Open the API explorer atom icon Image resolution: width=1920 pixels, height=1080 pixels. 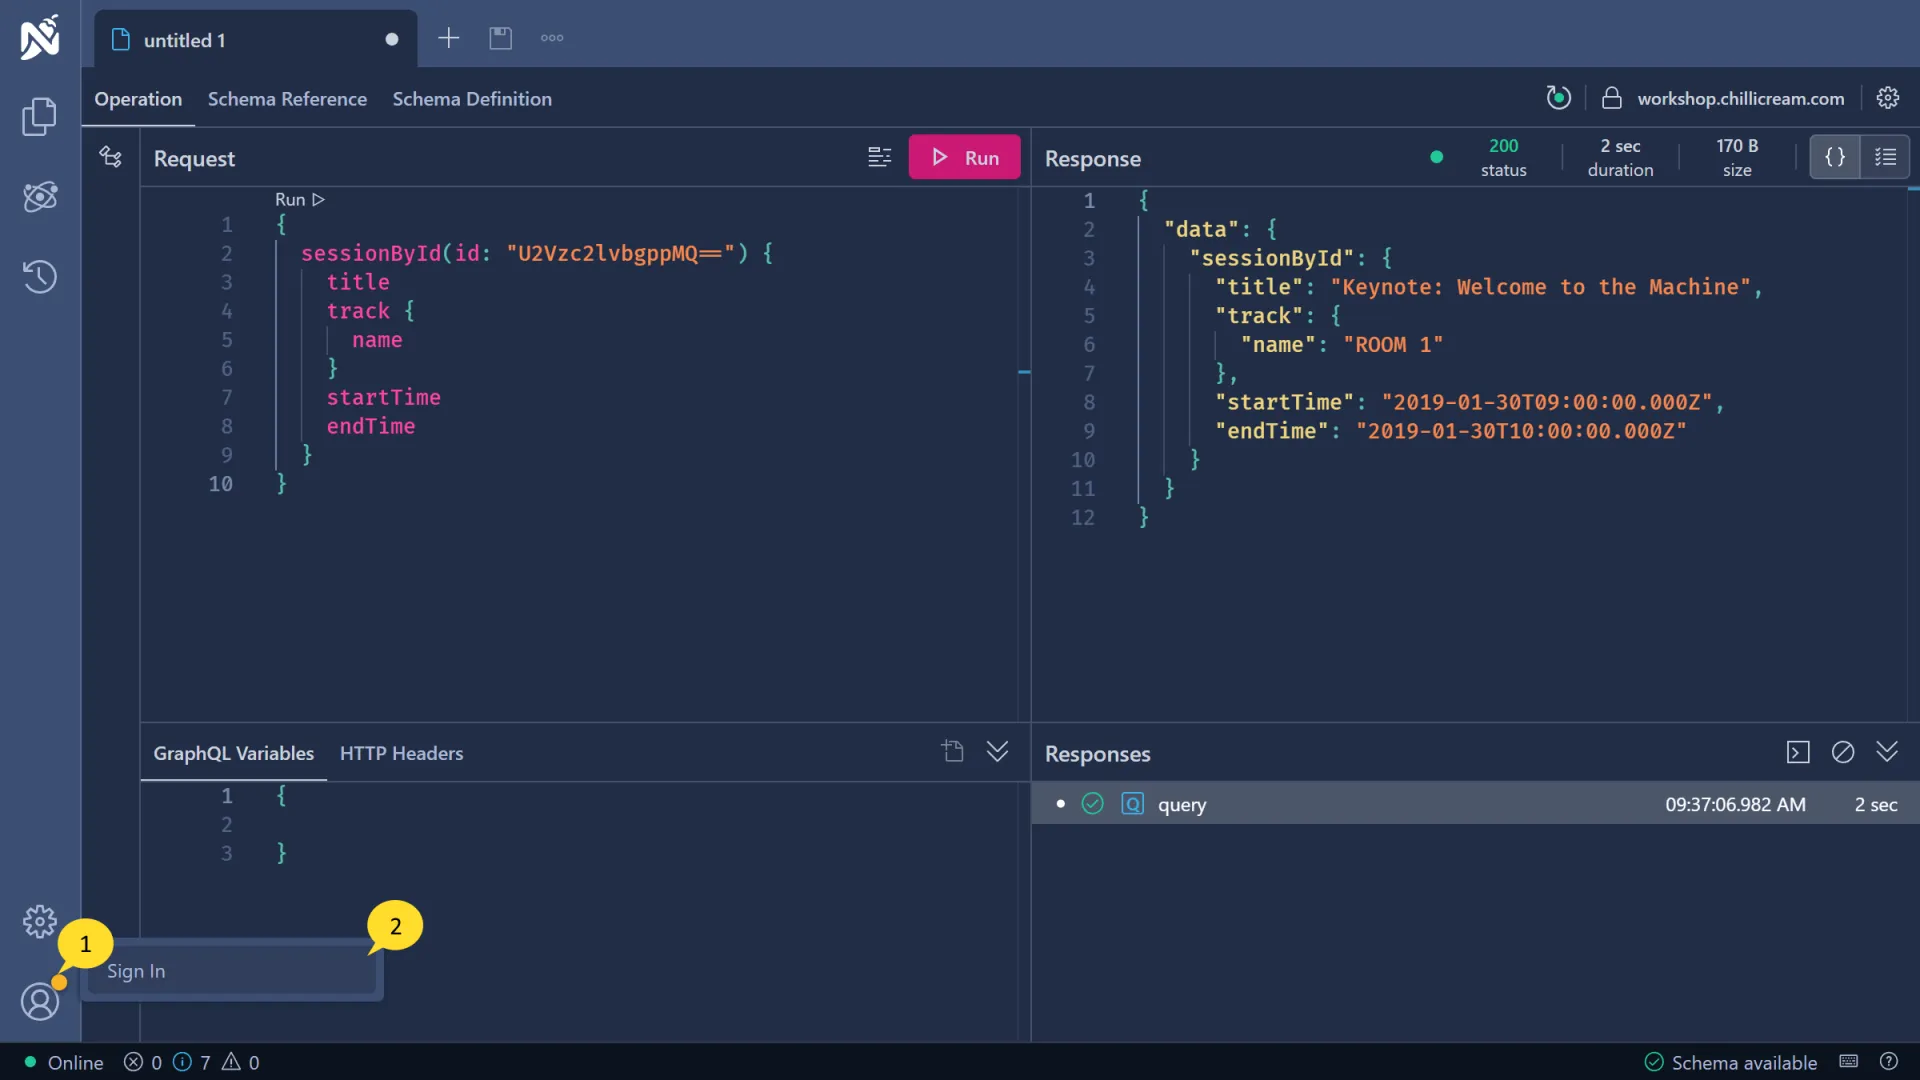(x=39, y=197)
